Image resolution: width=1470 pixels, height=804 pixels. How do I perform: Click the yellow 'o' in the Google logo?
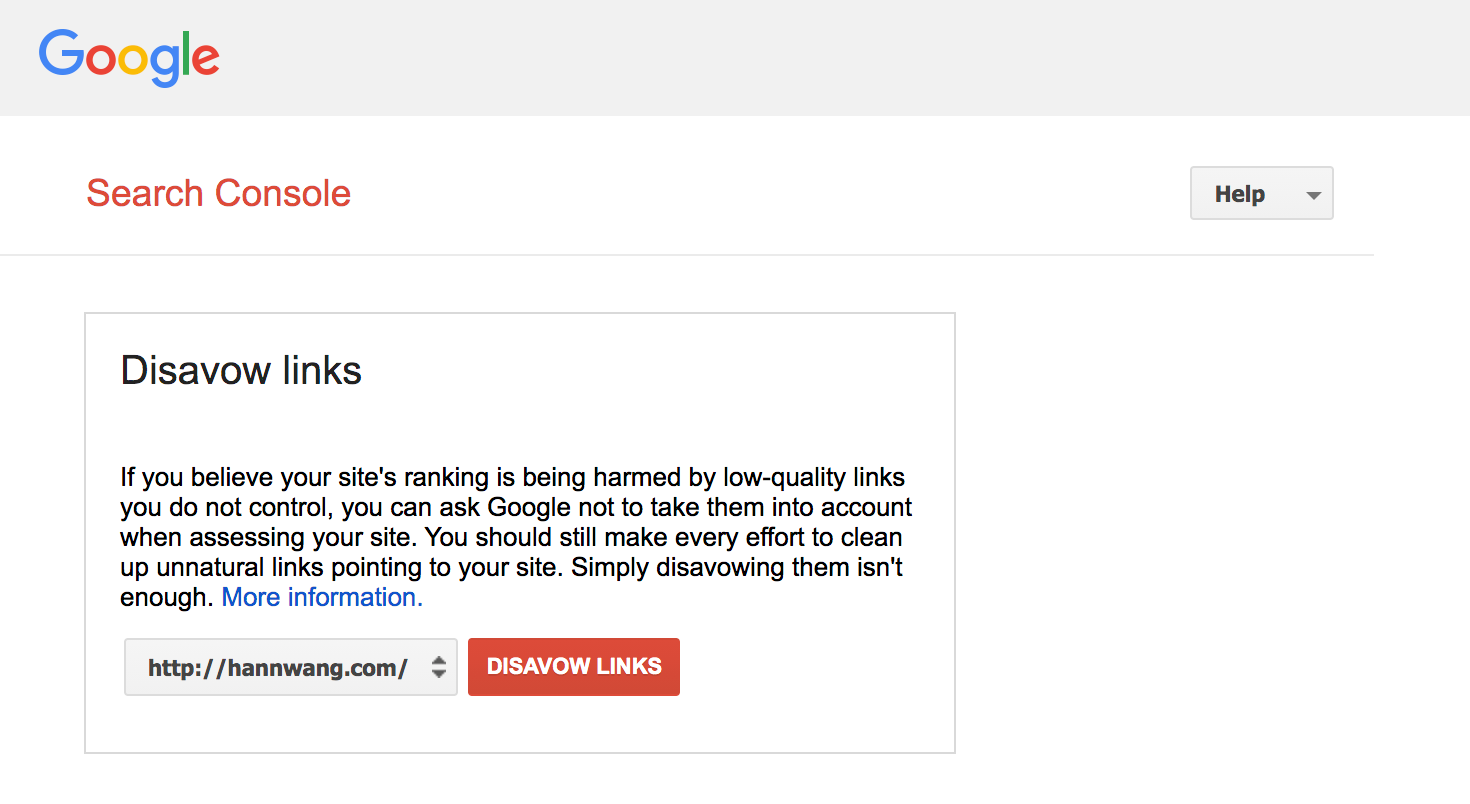point(133,60)
